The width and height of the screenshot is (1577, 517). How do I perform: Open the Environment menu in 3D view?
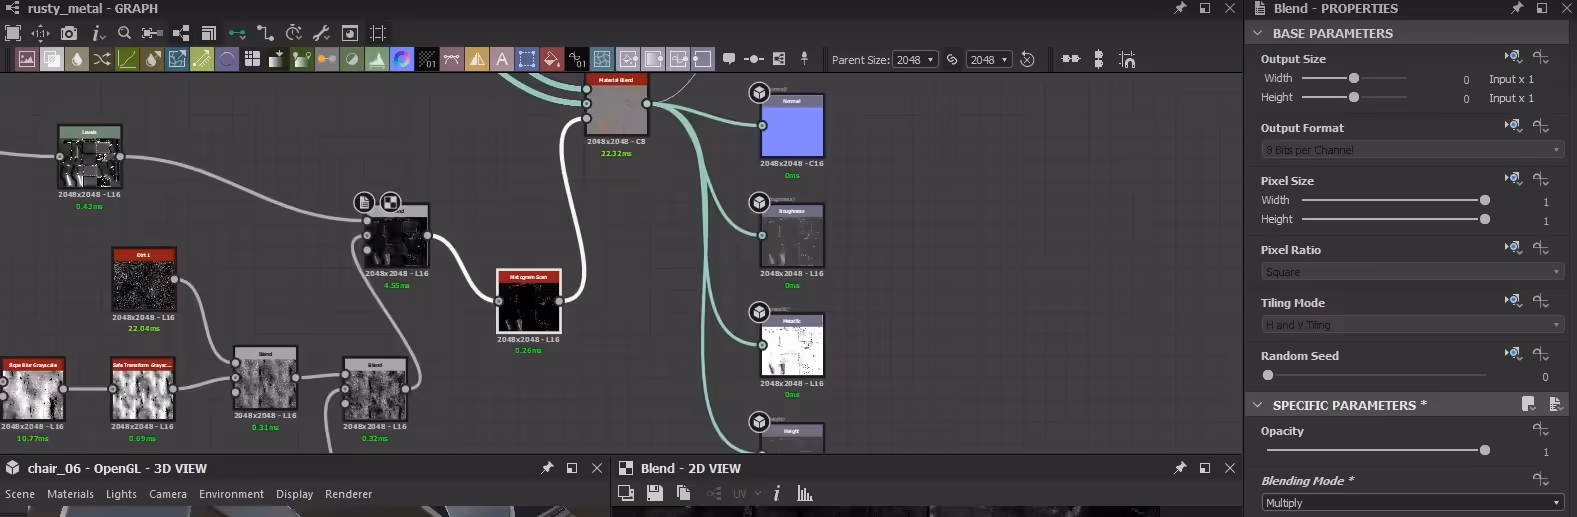tap(231, 494)
